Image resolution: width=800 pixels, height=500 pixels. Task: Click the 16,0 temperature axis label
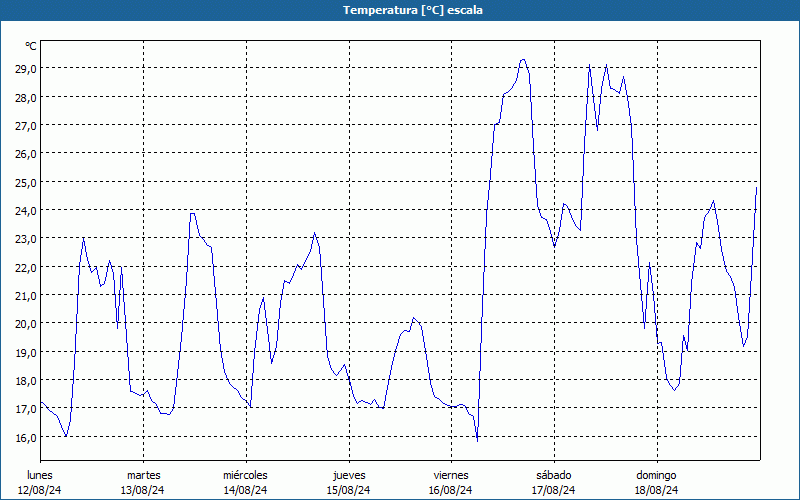click(x=26, y=437)
